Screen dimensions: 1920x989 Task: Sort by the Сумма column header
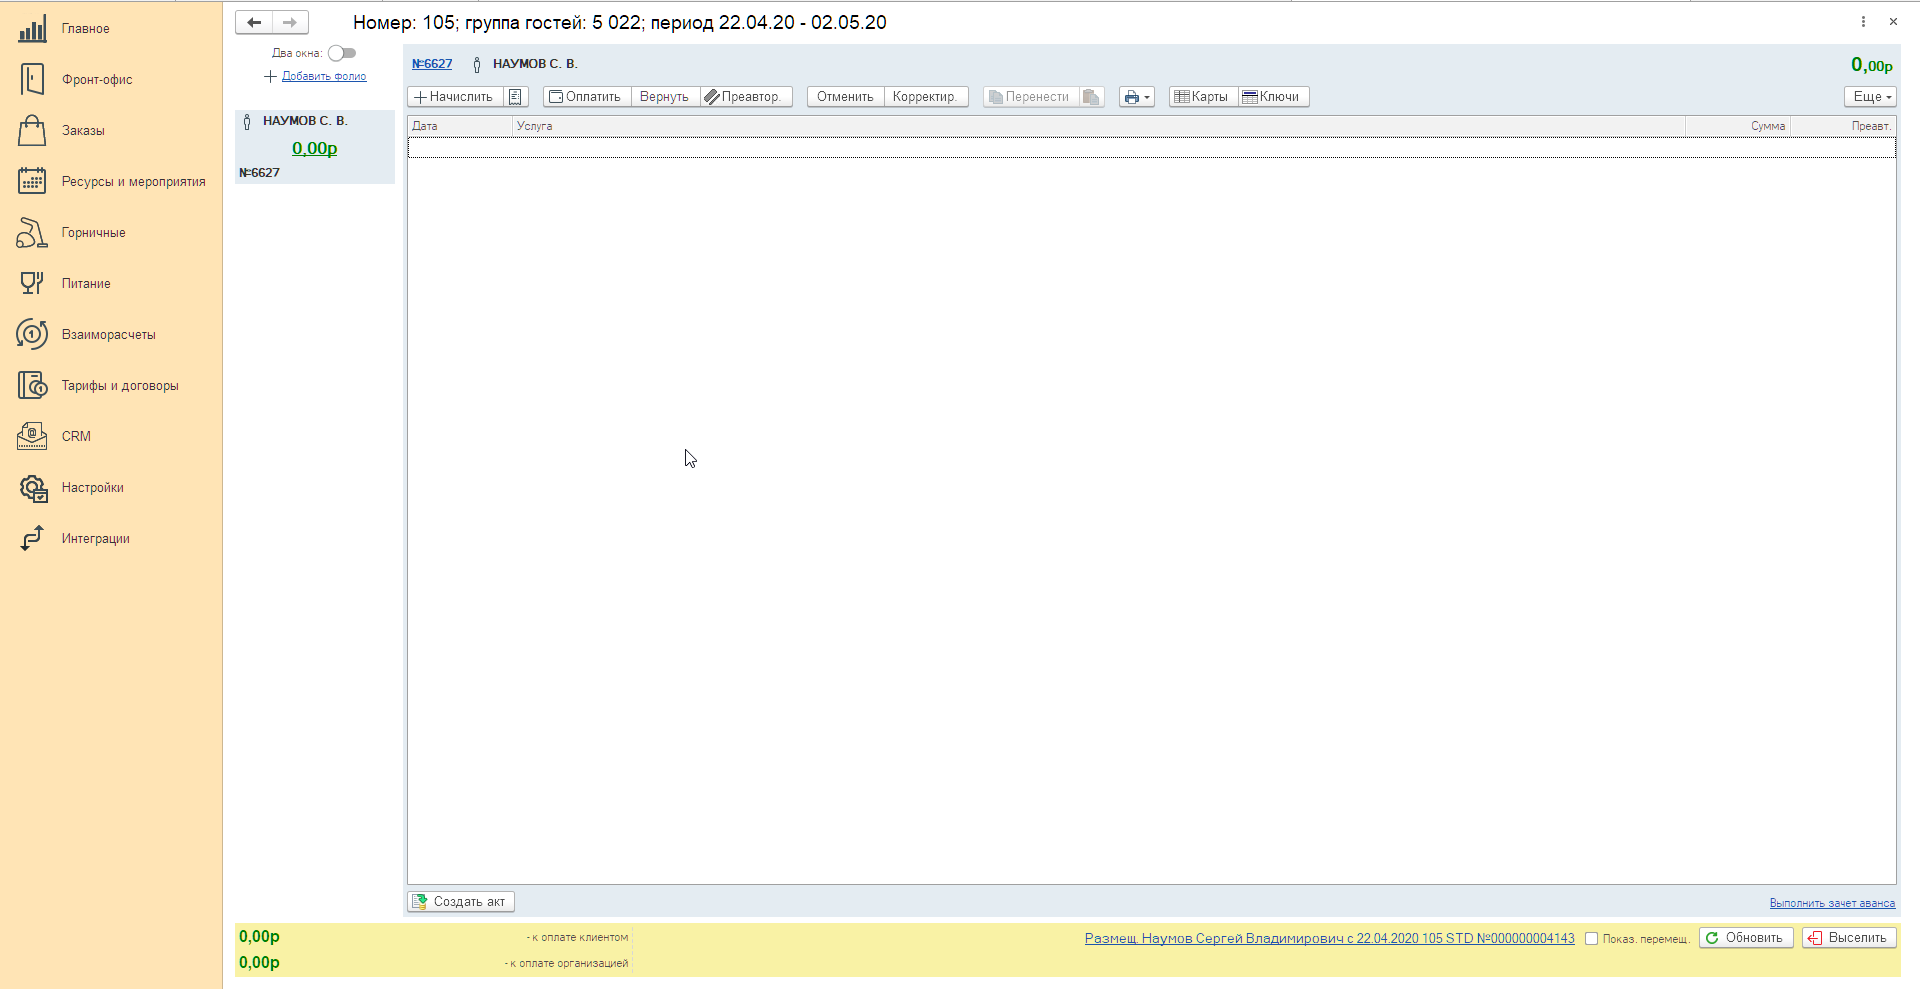(1738, 126)
